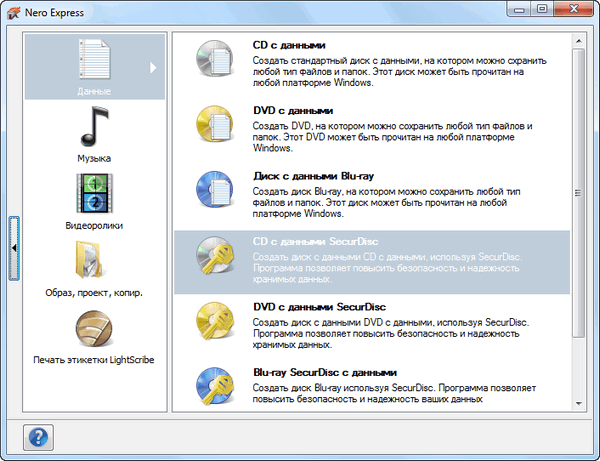This screenshot has width=600, height=461.
Task: Open Образ, проект, копир. folder icon
Action: coord(94,262)
